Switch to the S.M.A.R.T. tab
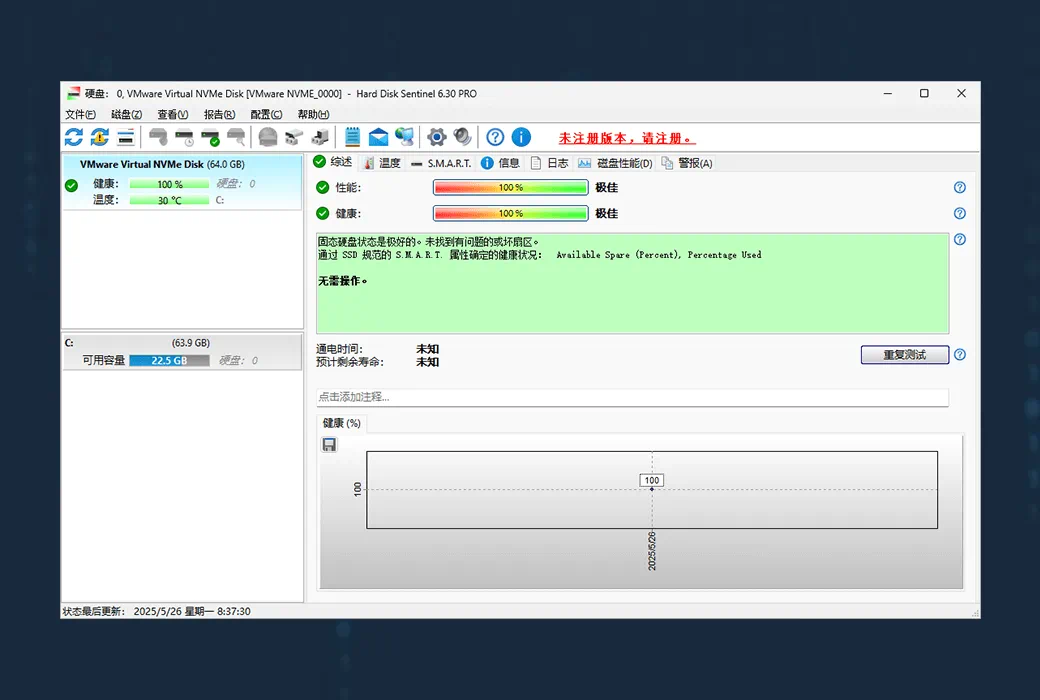 pos(441,163)
